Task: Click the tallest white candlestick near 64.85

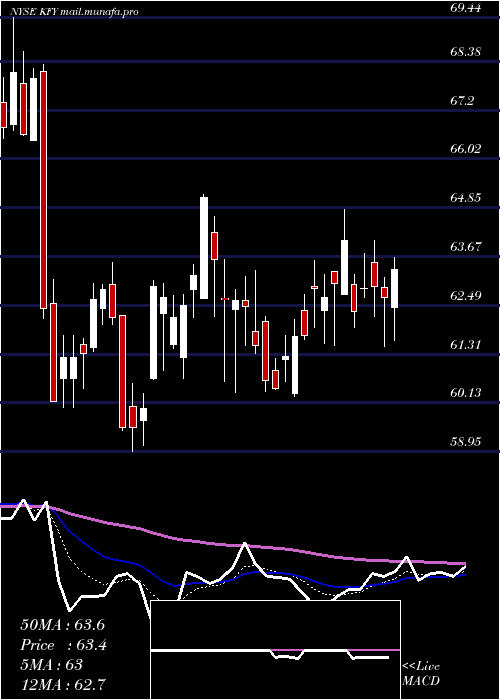Action: 204,248
